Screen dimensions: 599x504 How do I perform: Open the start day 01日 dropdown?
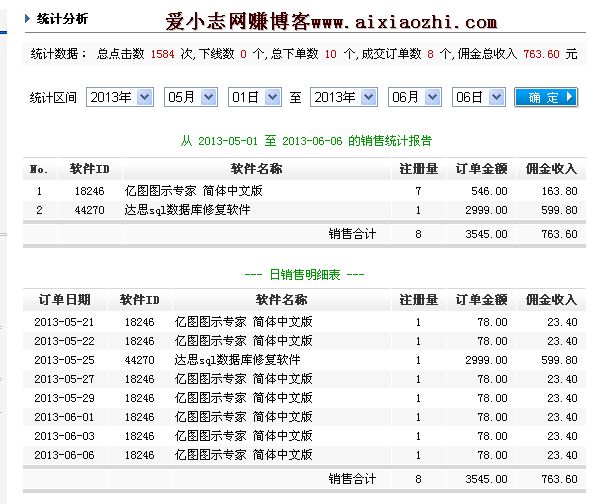[x=255, y=97]
